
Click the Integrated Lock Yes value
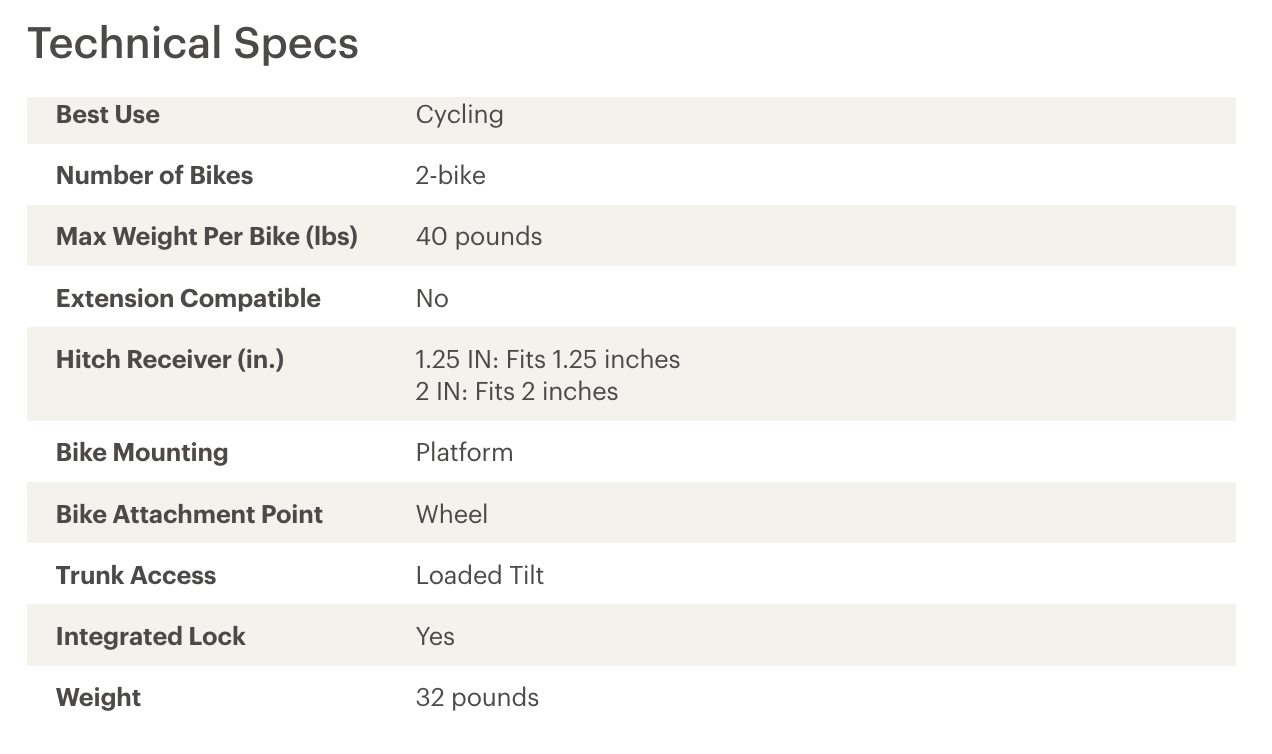435,637
